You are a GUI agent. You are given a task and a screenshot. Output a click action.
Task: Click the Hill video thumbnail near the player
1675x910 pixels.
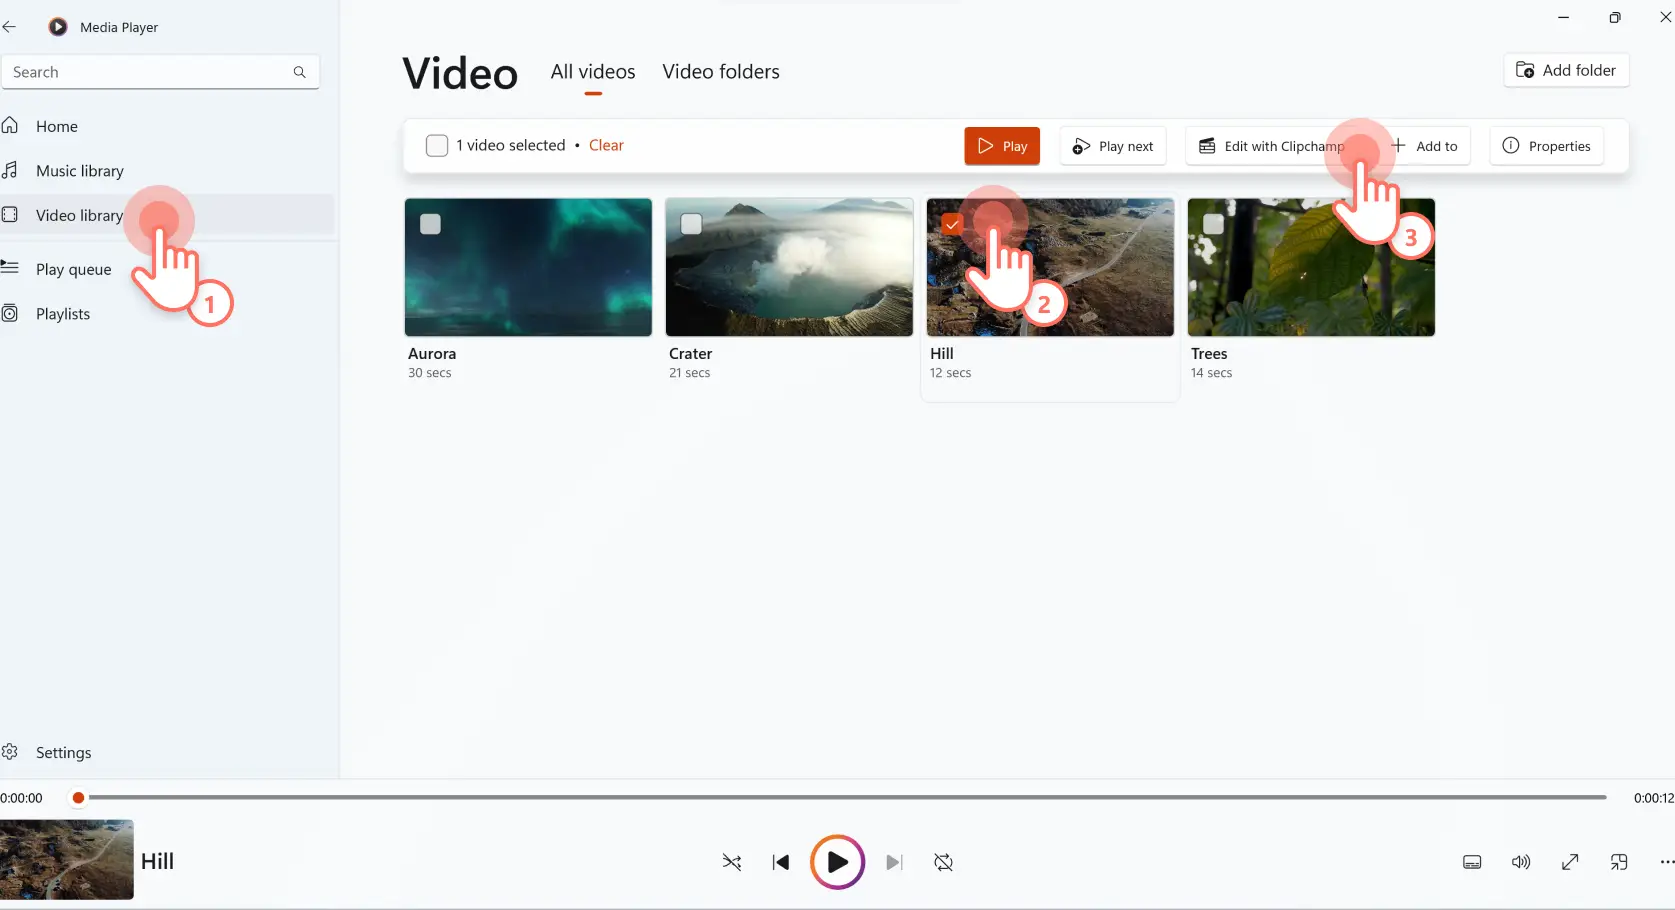click(66, 860)
